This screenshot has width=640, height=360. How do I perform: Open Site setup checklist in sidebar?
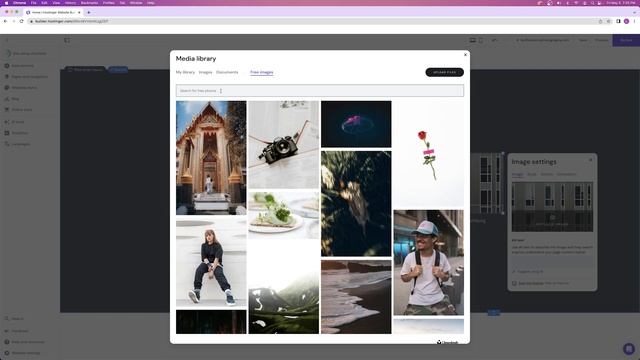(x=25, y=53)
